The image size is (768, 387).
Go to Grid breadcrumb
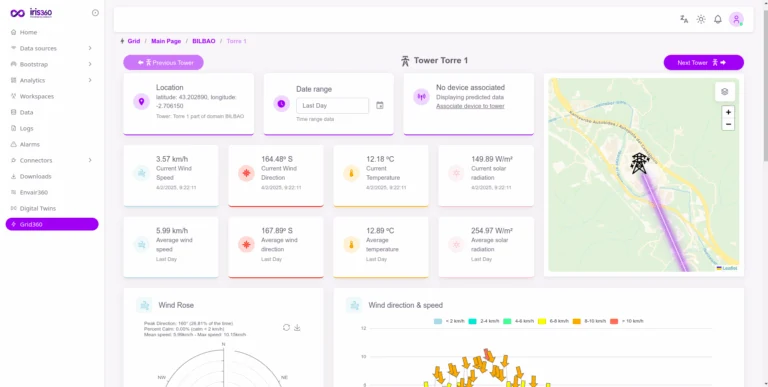(x=134, y=41)
